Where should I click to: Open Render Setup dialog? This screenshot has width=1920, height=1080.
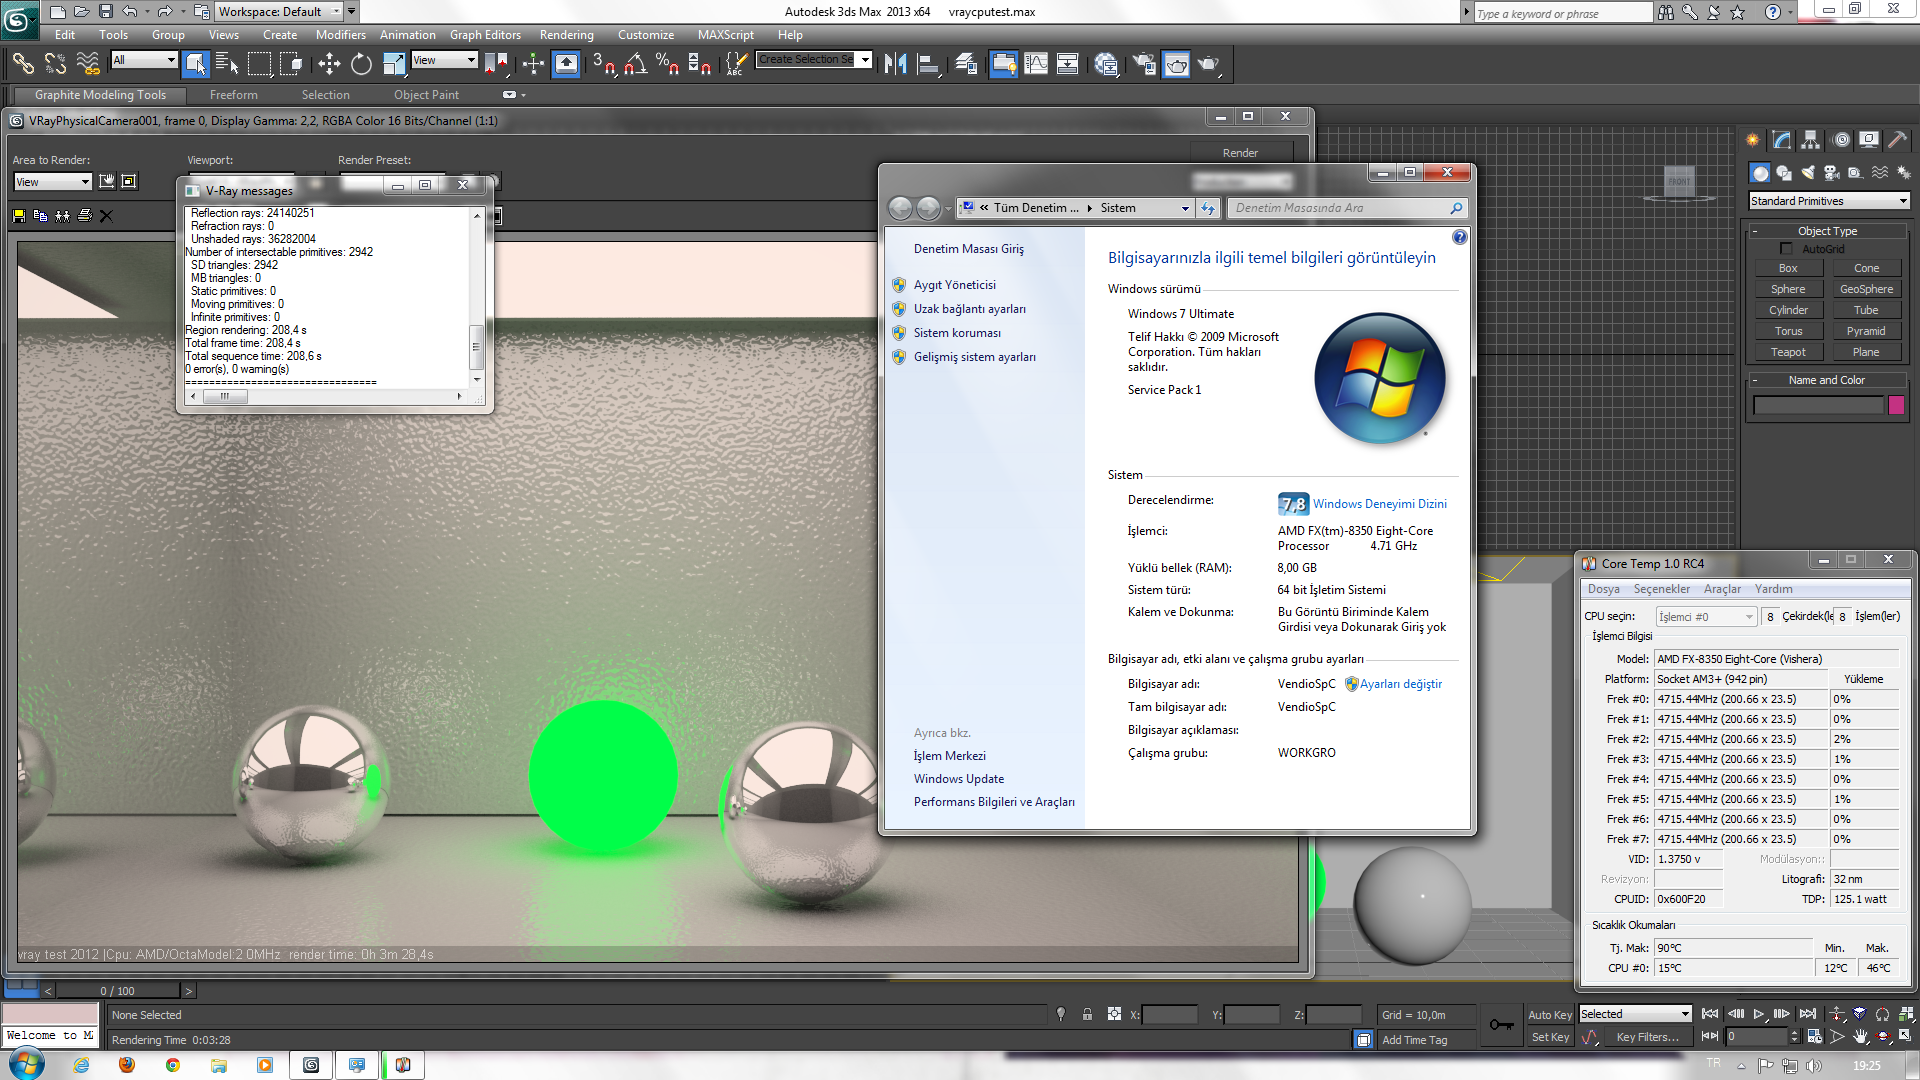click(1144, 64)
